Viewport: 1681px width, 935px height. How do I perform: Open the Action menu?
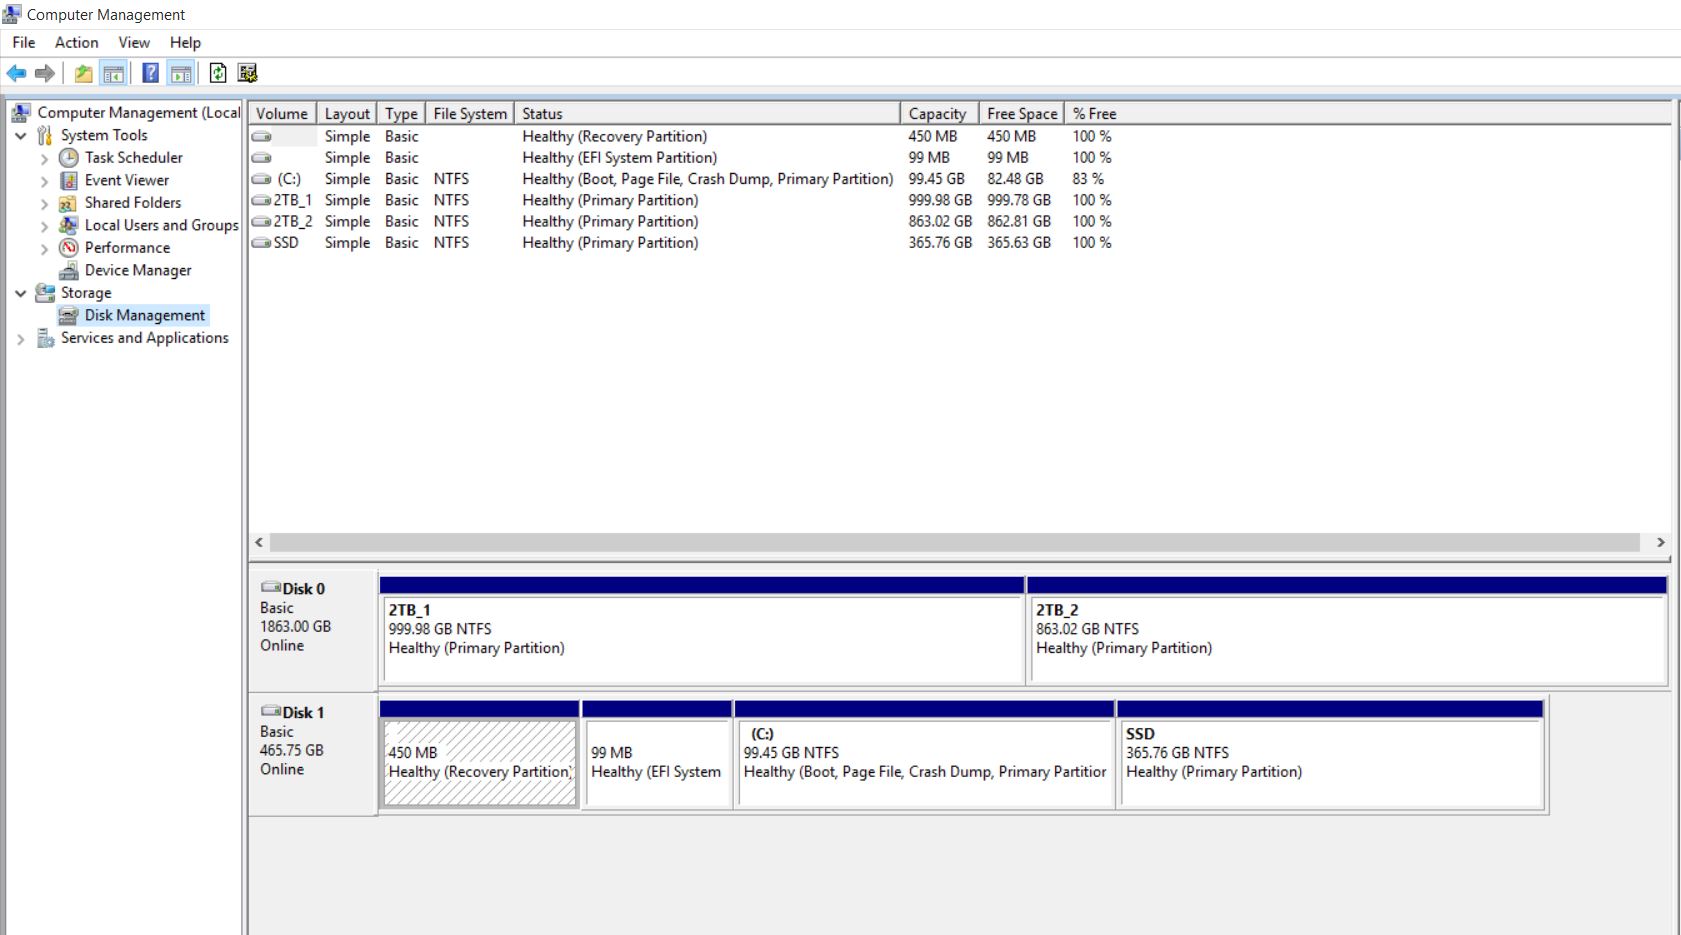point(76,42)
